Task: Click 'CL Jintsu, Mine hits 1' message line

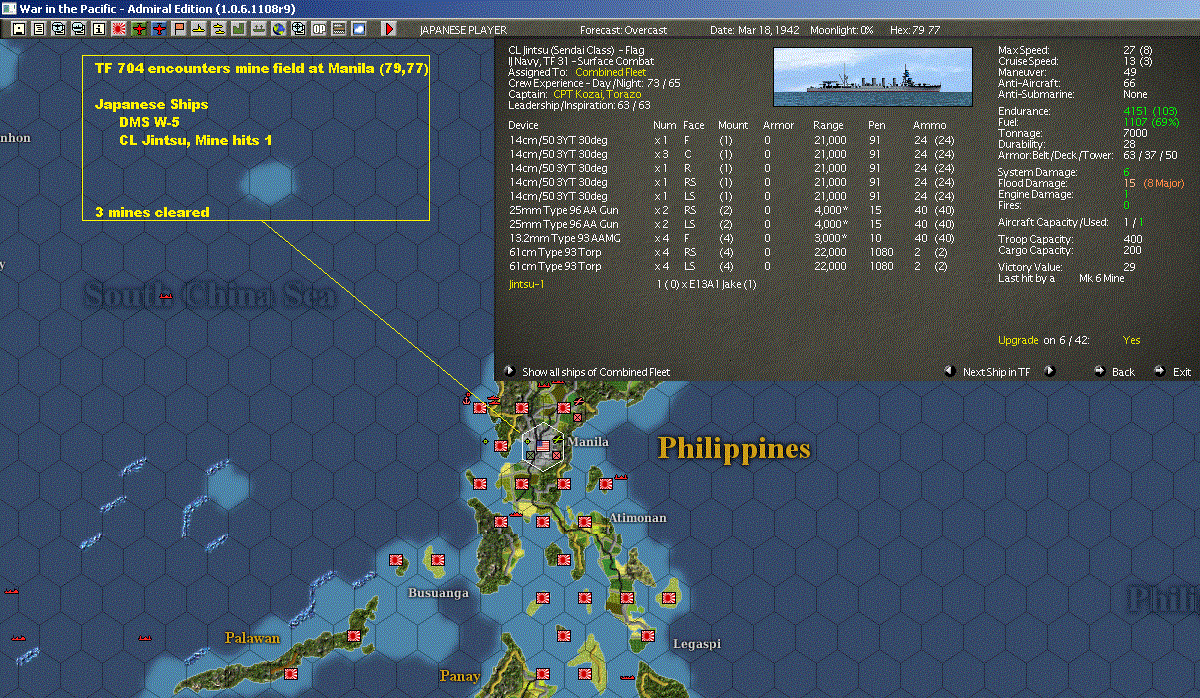Action: 195,140
